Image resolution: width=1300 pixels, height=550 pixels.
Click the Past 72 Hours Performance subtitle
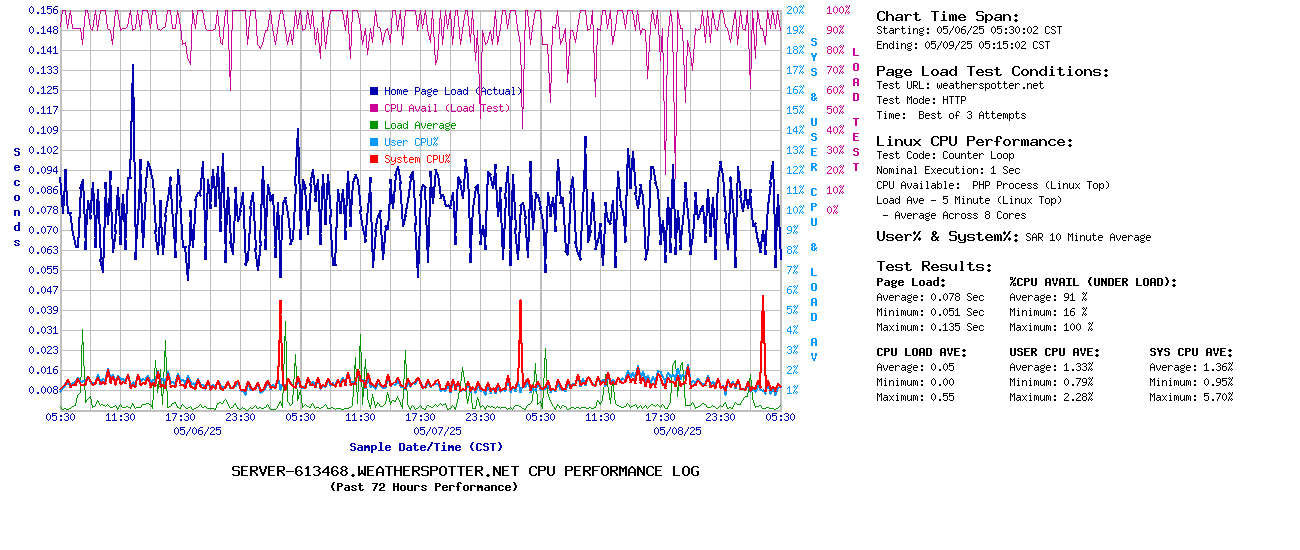click(424, 487)
